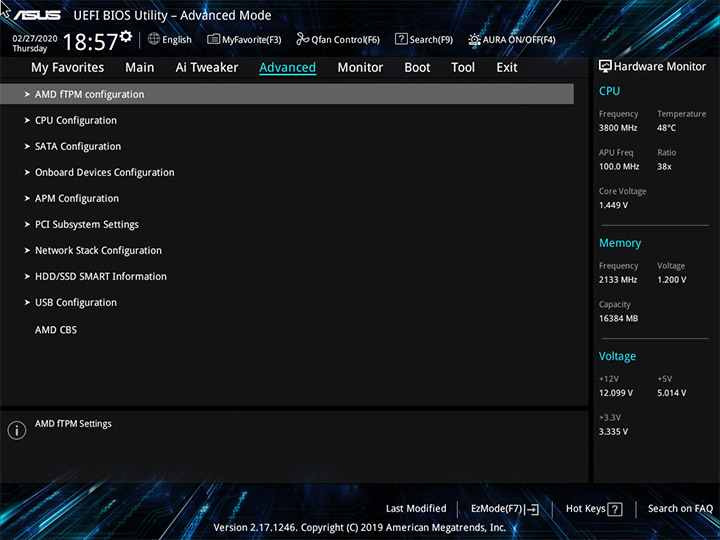This screenshot has height=540, width=720.
Task: Expand CPU Configuration arrow
Action: coord(27,120)
